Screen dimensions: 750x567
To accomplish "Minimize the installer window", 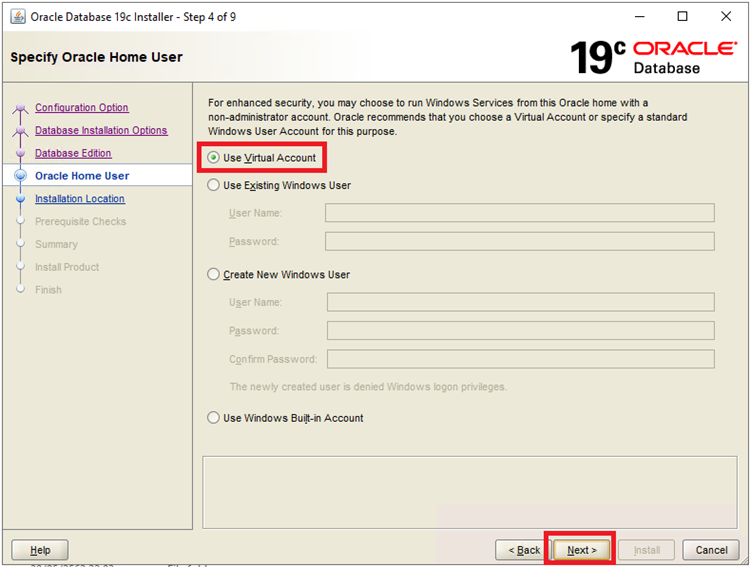I will pos(640,16).
